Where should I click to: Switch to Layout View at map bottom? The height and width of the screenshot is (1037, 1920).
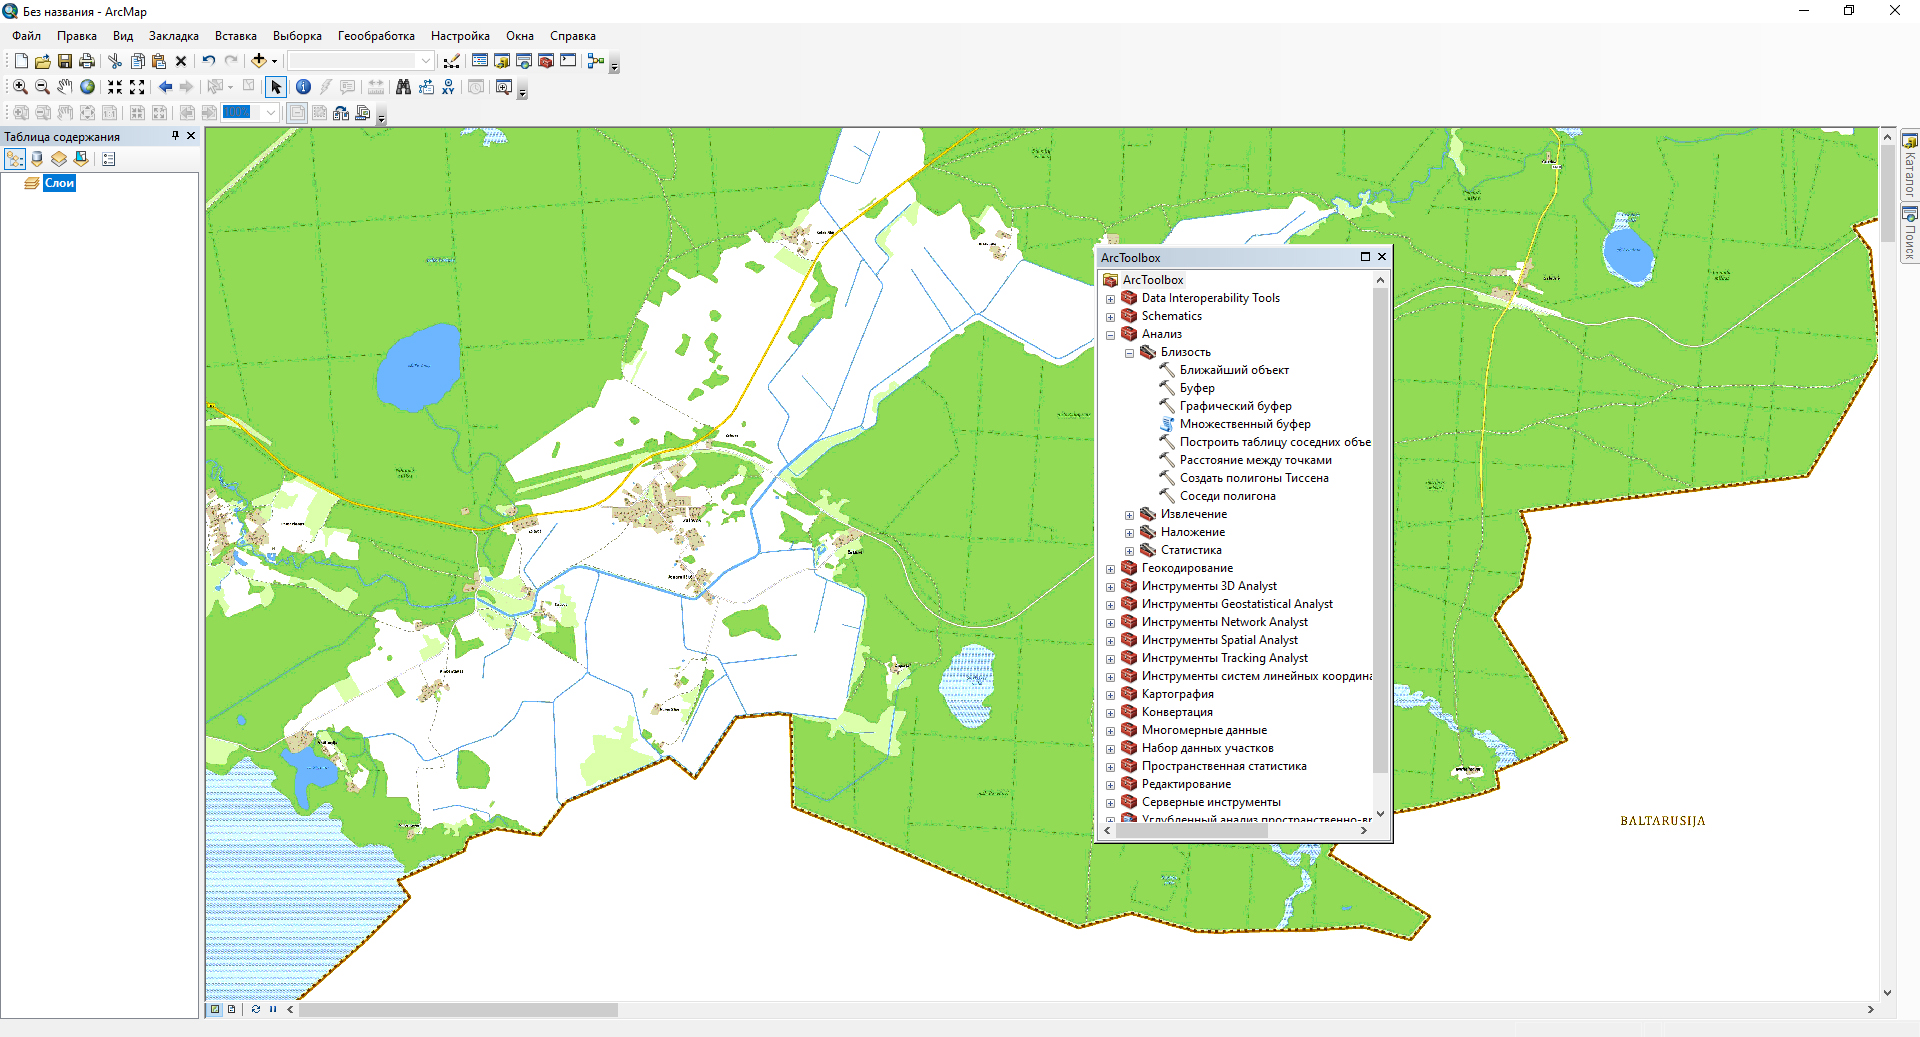coord(231,1009)
